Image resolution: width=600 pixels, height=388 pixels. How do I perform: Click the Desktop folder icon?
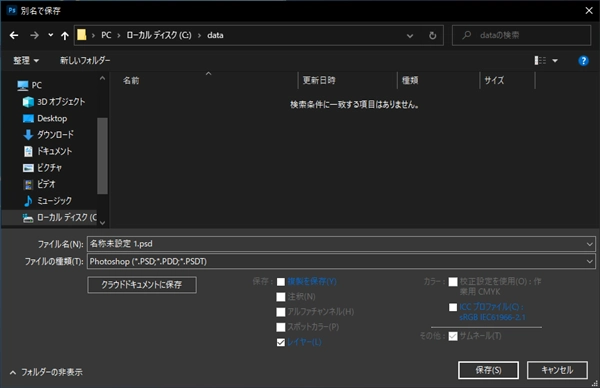point(28,119)
